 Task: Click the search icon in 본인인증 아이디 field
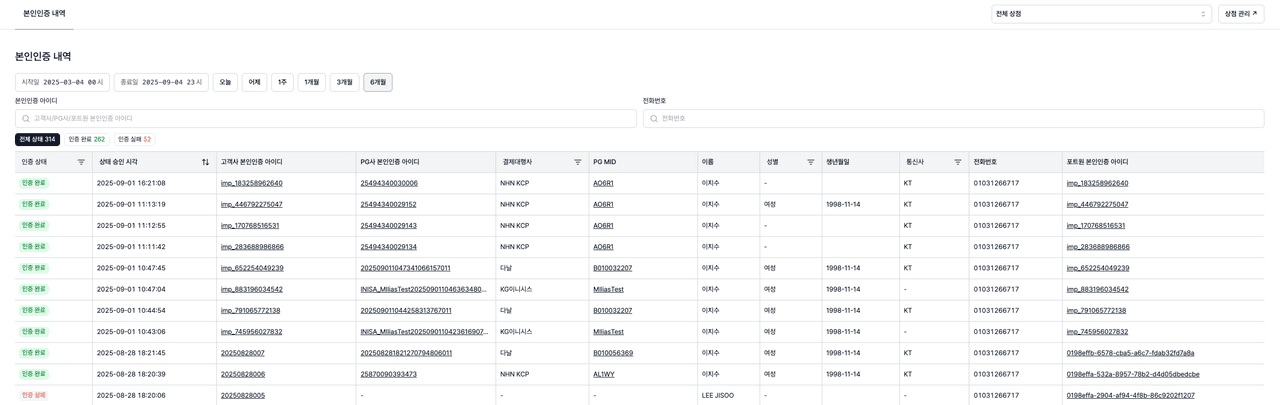point(26,118)
